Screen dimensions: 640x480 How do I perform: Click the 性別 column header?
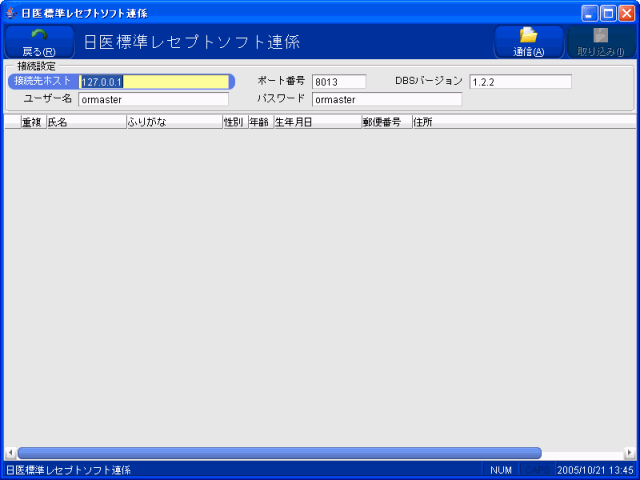[236, 122]
